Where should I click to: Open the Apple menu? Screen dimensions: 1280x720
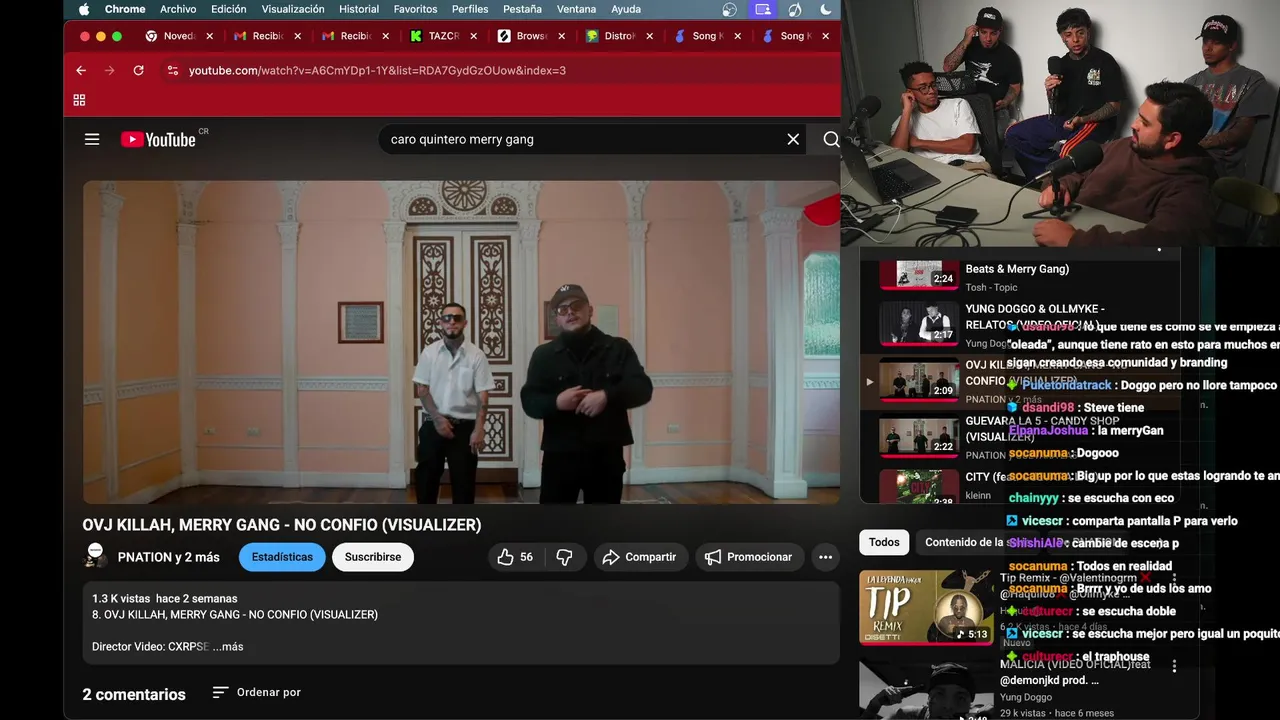[x=84, y=9]
